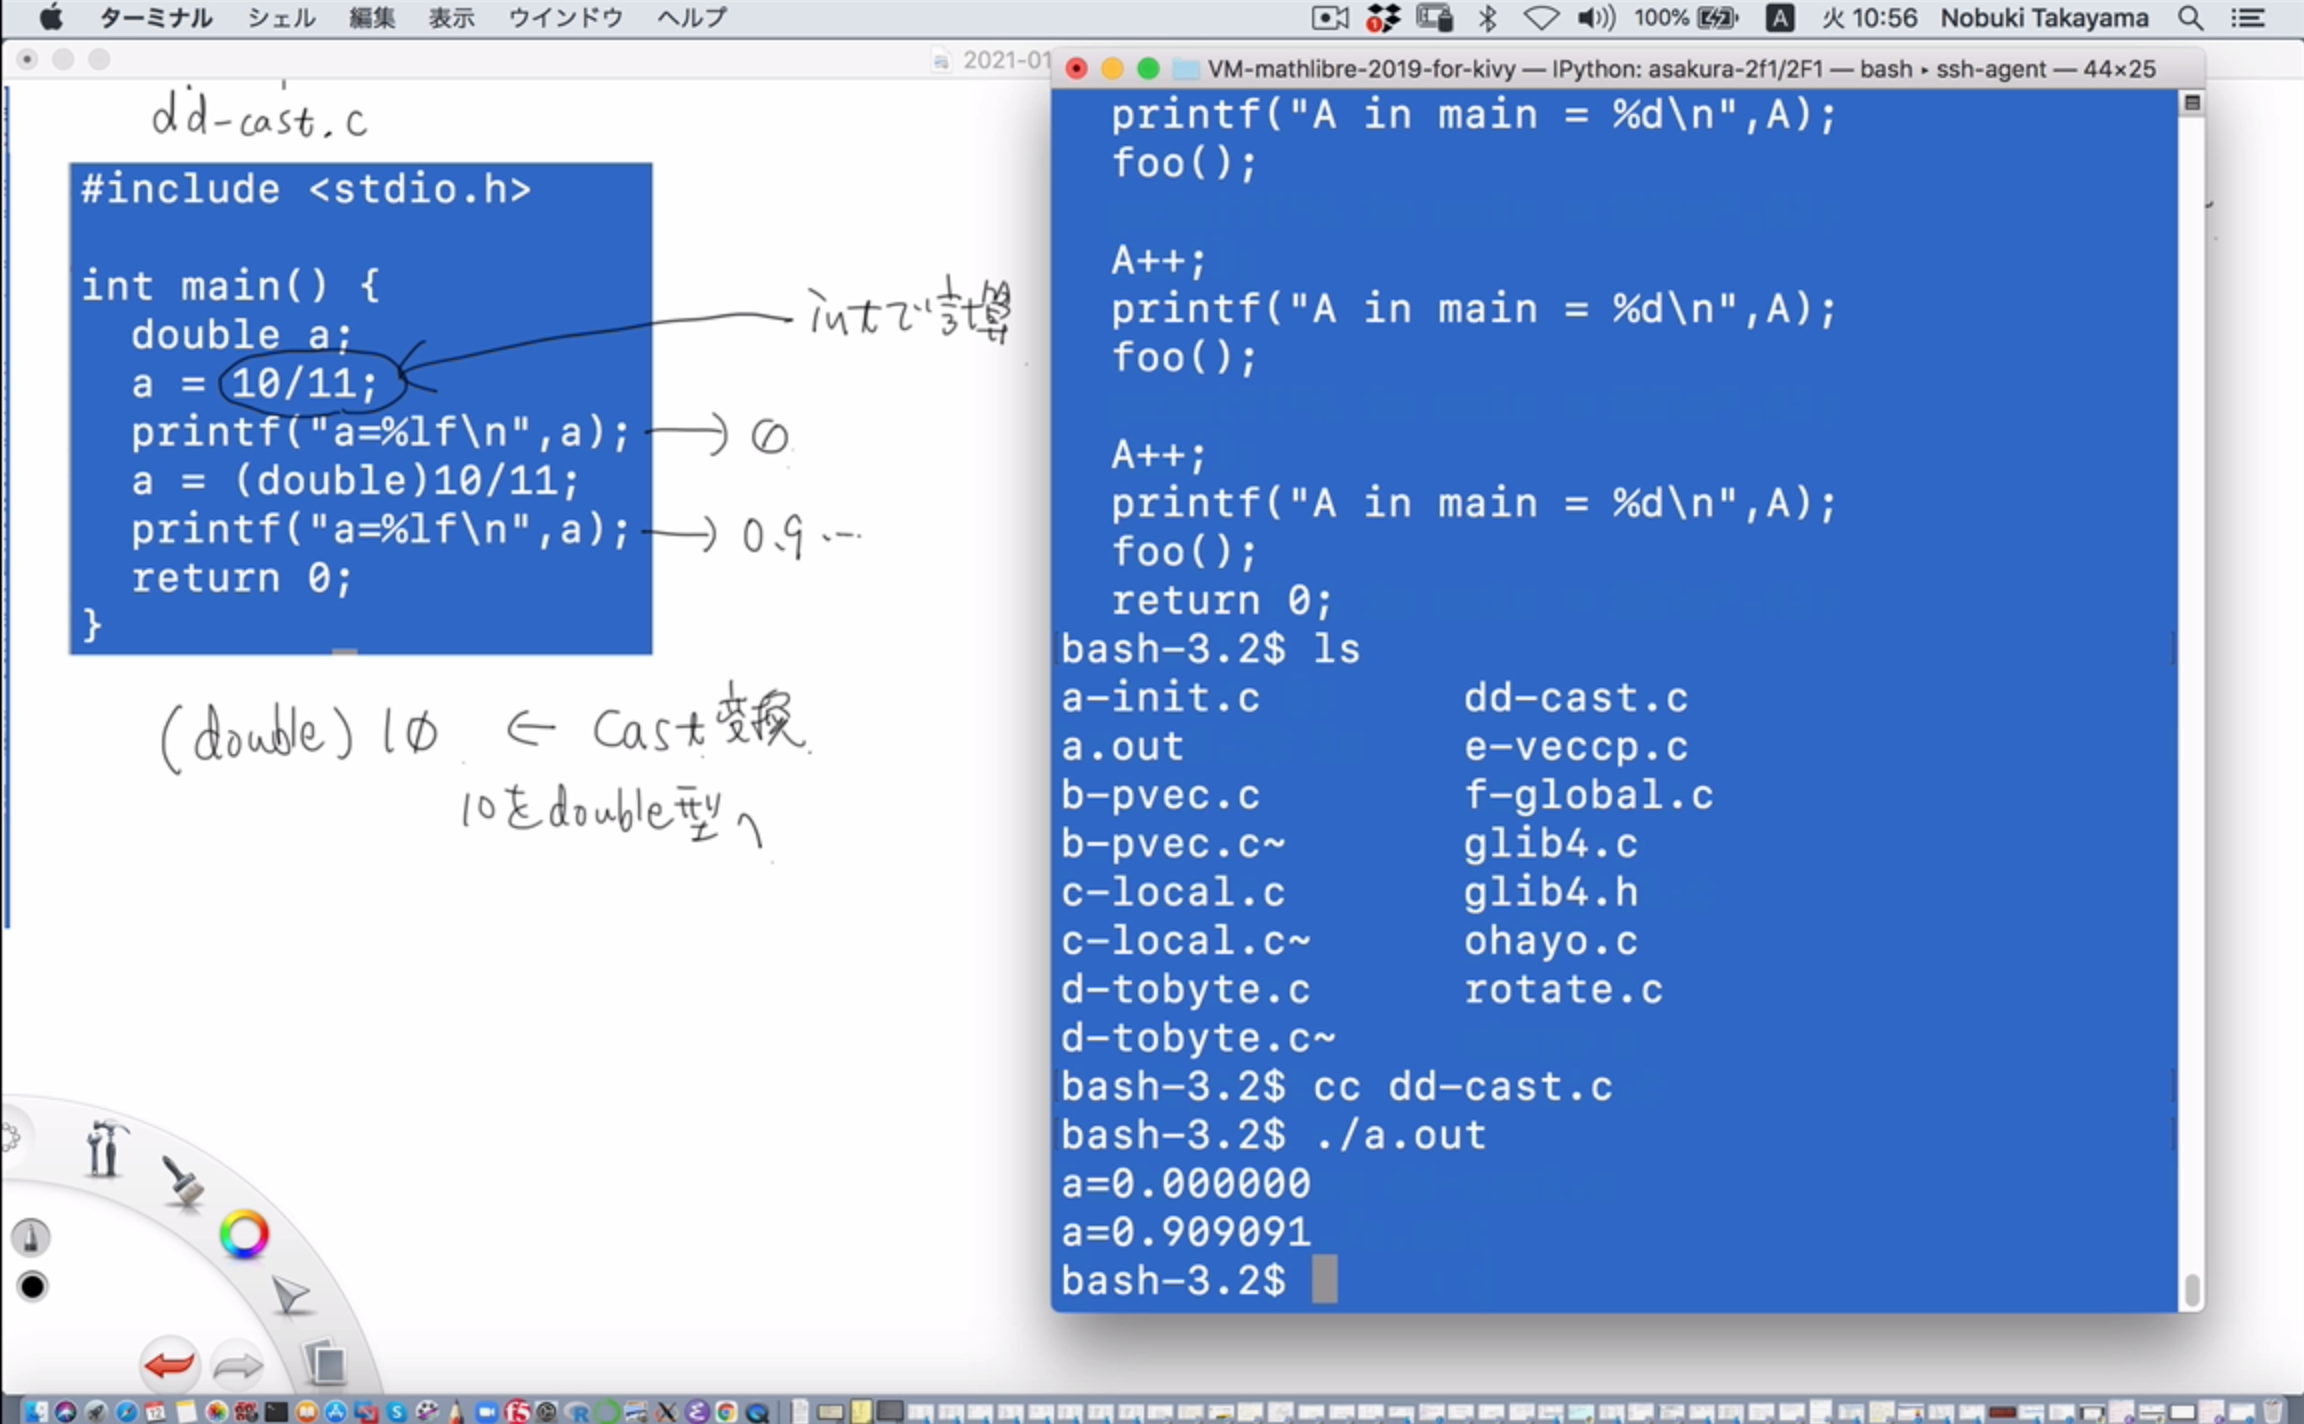The image size is (2304, 1424).
Task: Open the R app in the Dock
Action: pos(577,1411)
